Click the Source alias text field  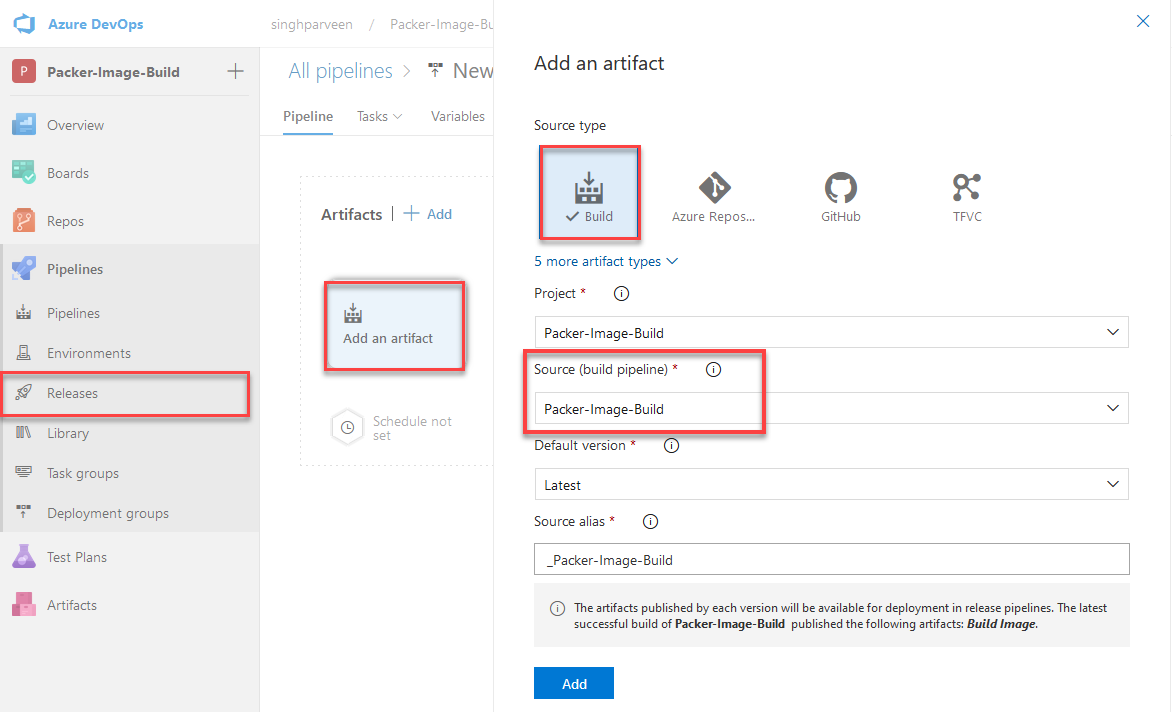coord(831,560)
